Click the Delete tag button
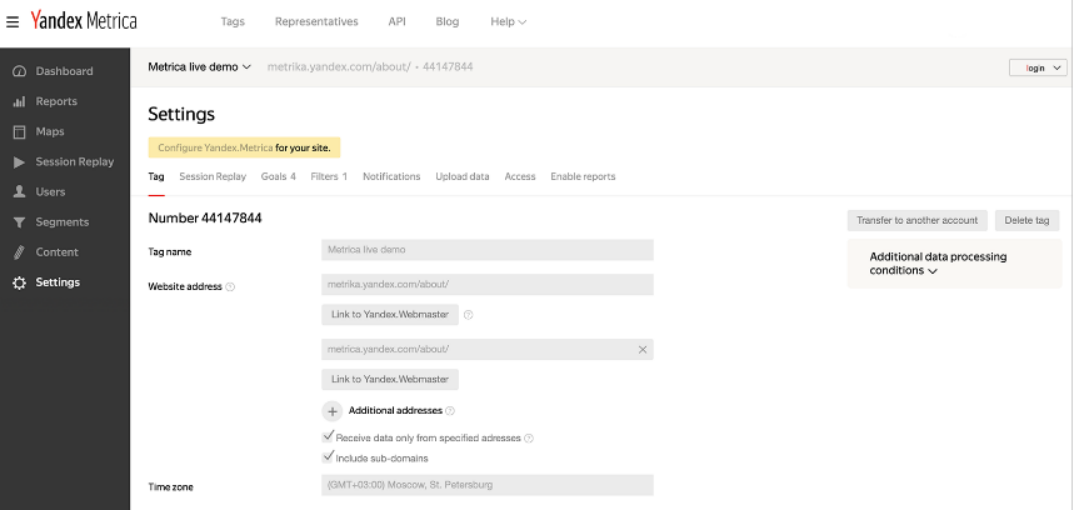 point(1027,220)
